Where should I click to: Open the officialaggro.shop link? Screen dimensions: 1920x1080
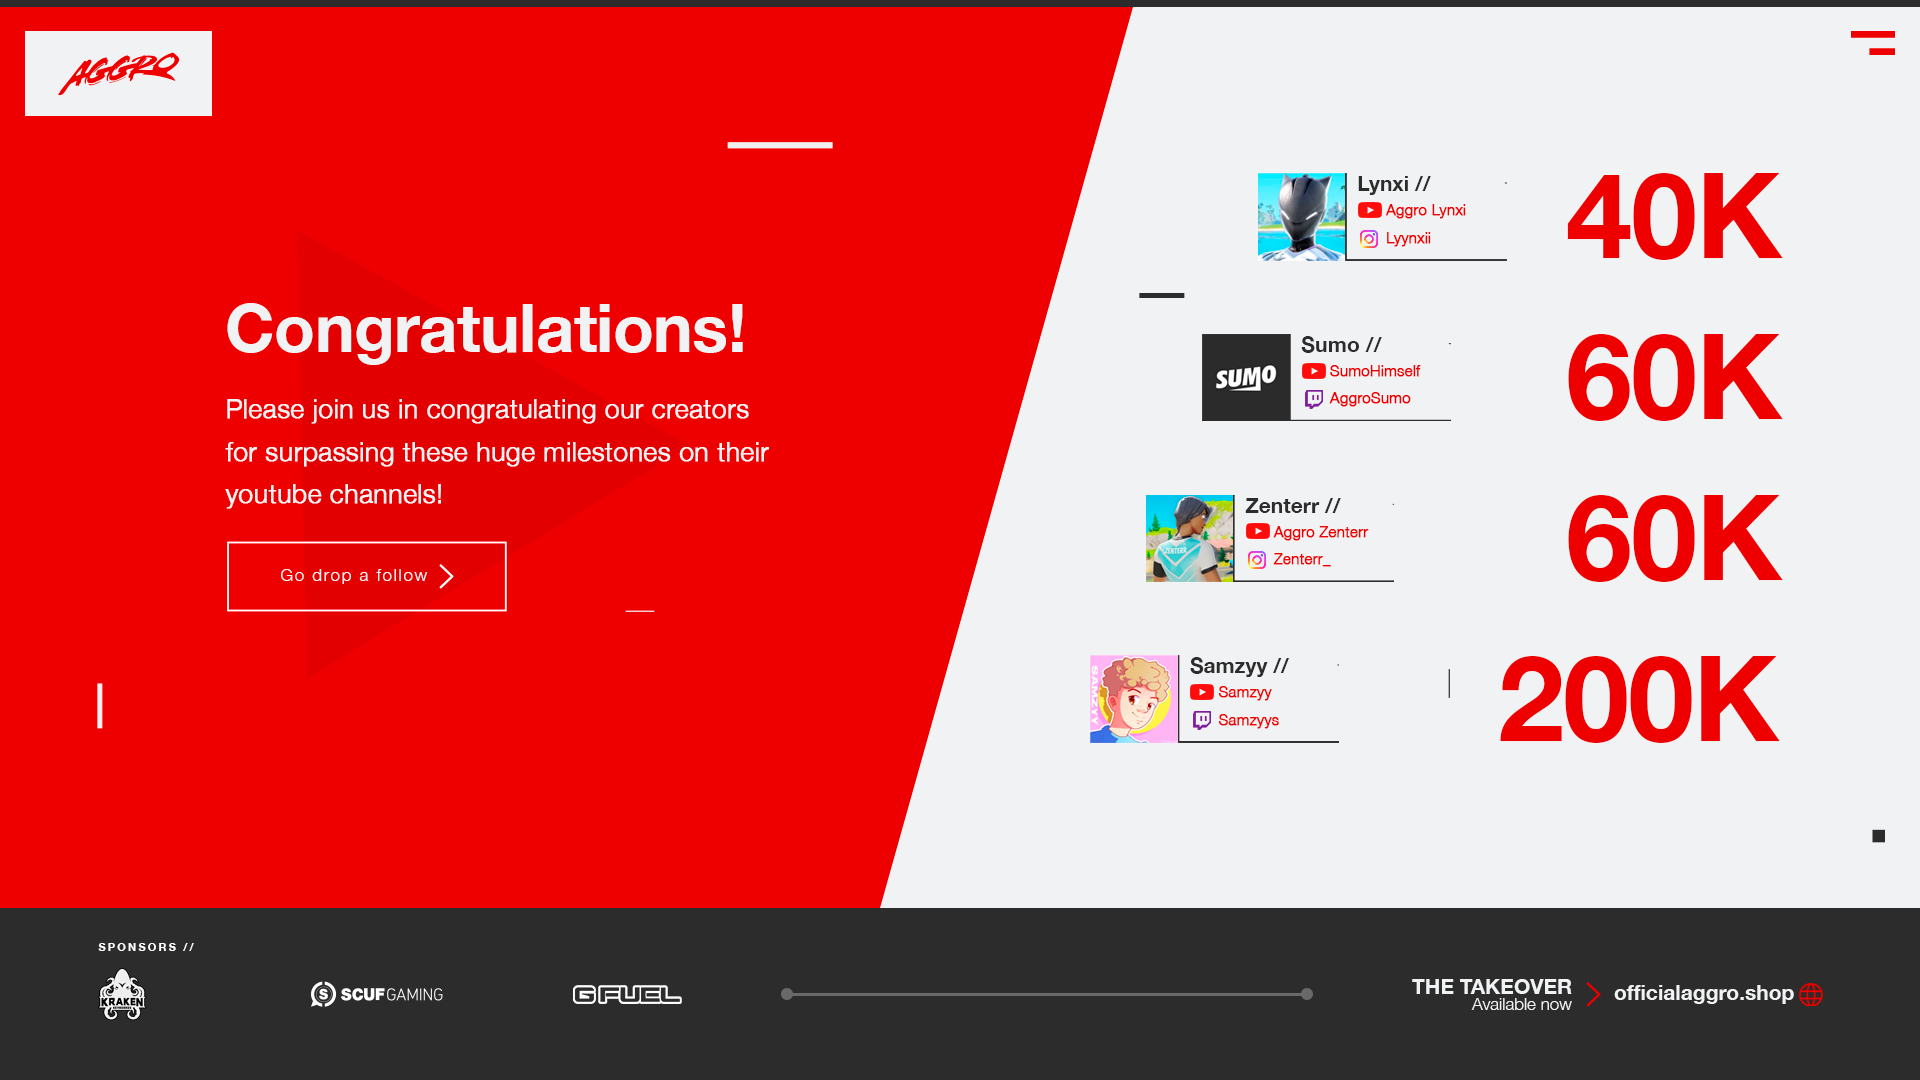click(x=1703, y=993)
